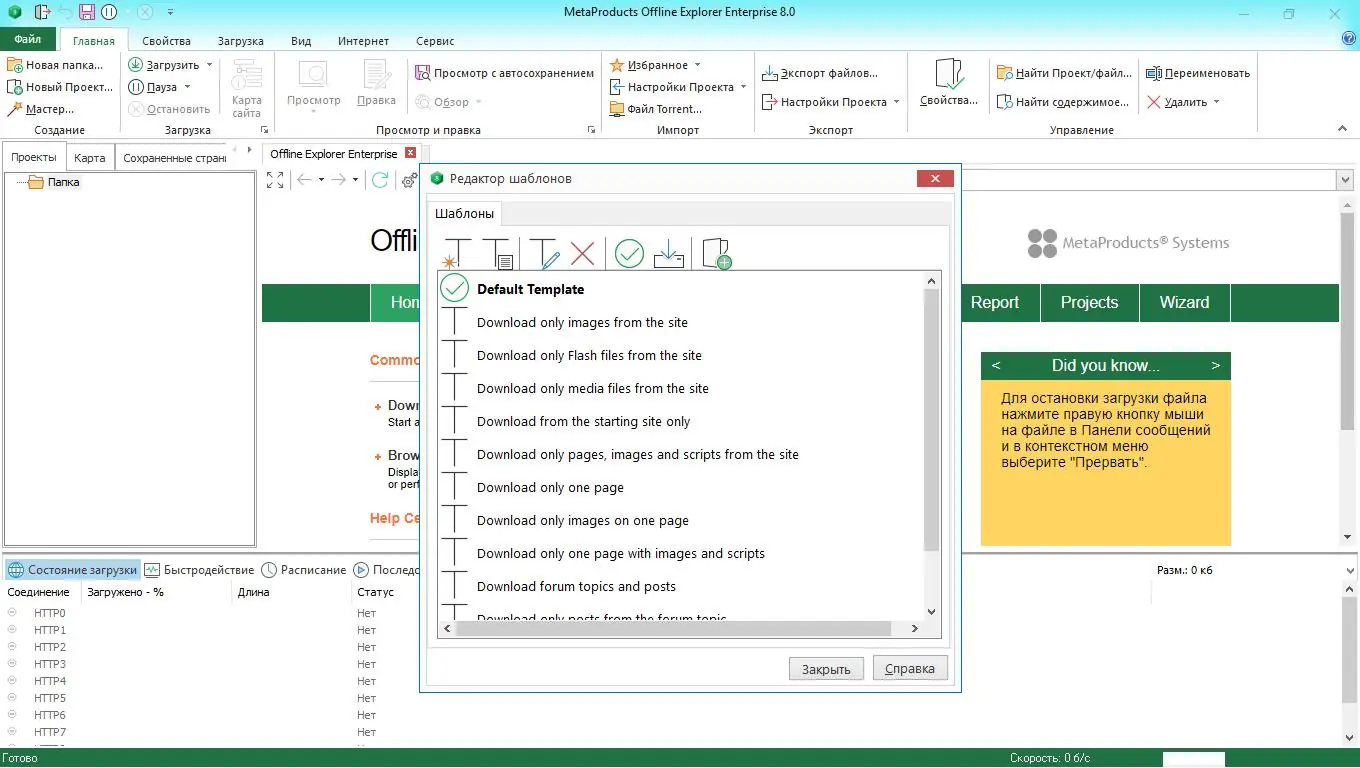This screenshot has width=1360, height=768.
Task: Open the Вид ribbon tab
Action: pos(301,41)
